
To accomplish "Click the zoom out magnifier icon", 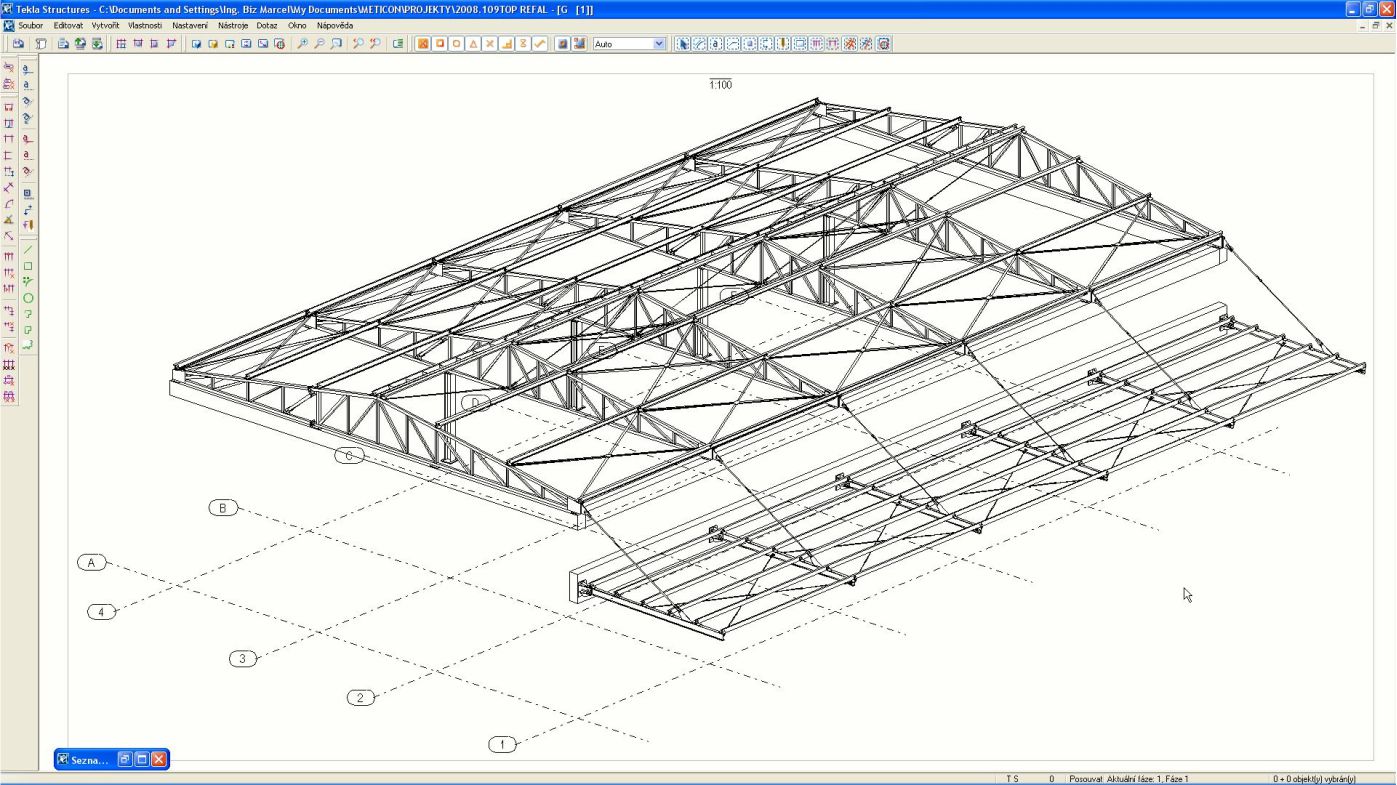I will [x=320, y=44].
